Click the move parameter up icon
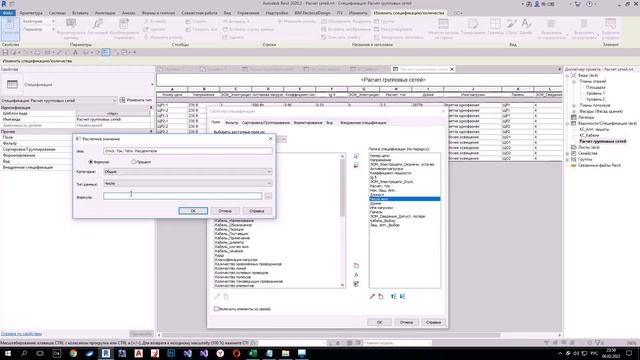Screen dimensions: 640x360 [393, 296]
